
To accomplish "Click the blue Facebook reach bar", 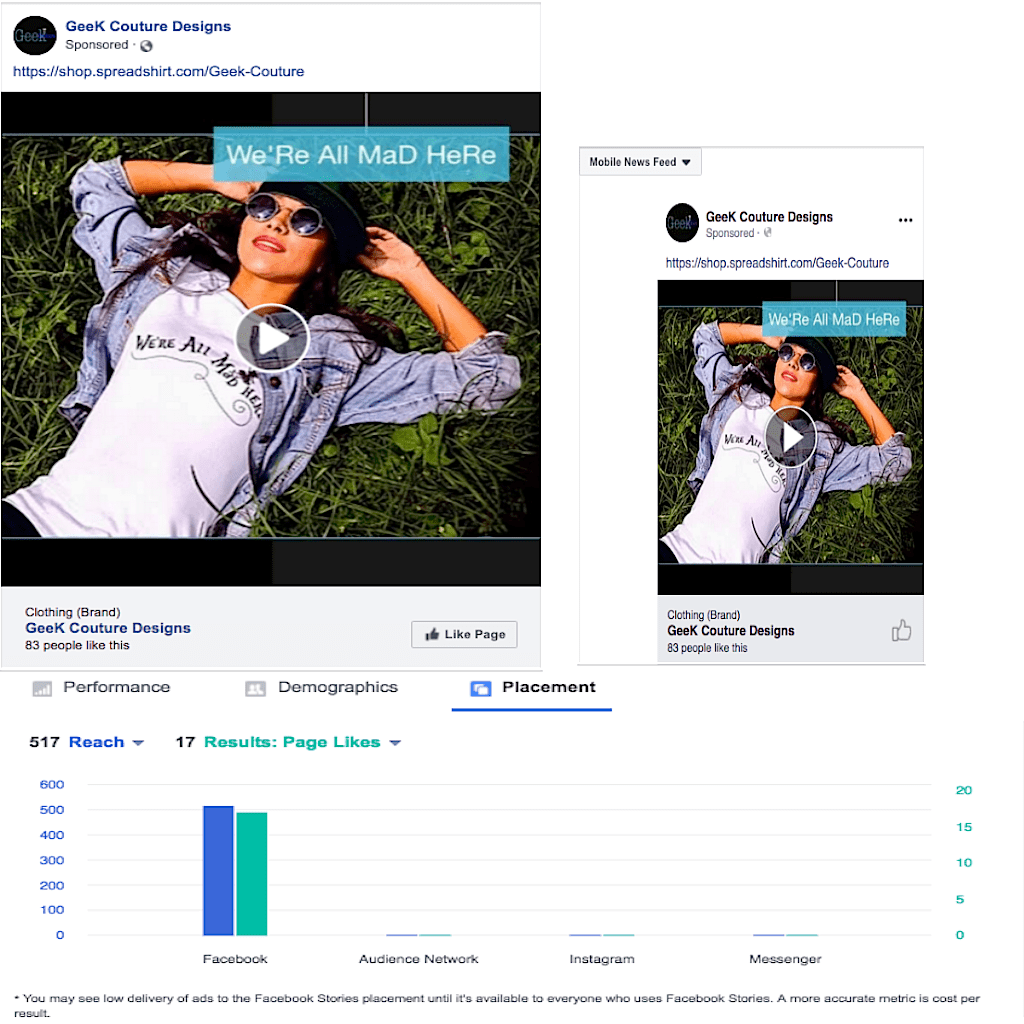I will tap(218, 870).
